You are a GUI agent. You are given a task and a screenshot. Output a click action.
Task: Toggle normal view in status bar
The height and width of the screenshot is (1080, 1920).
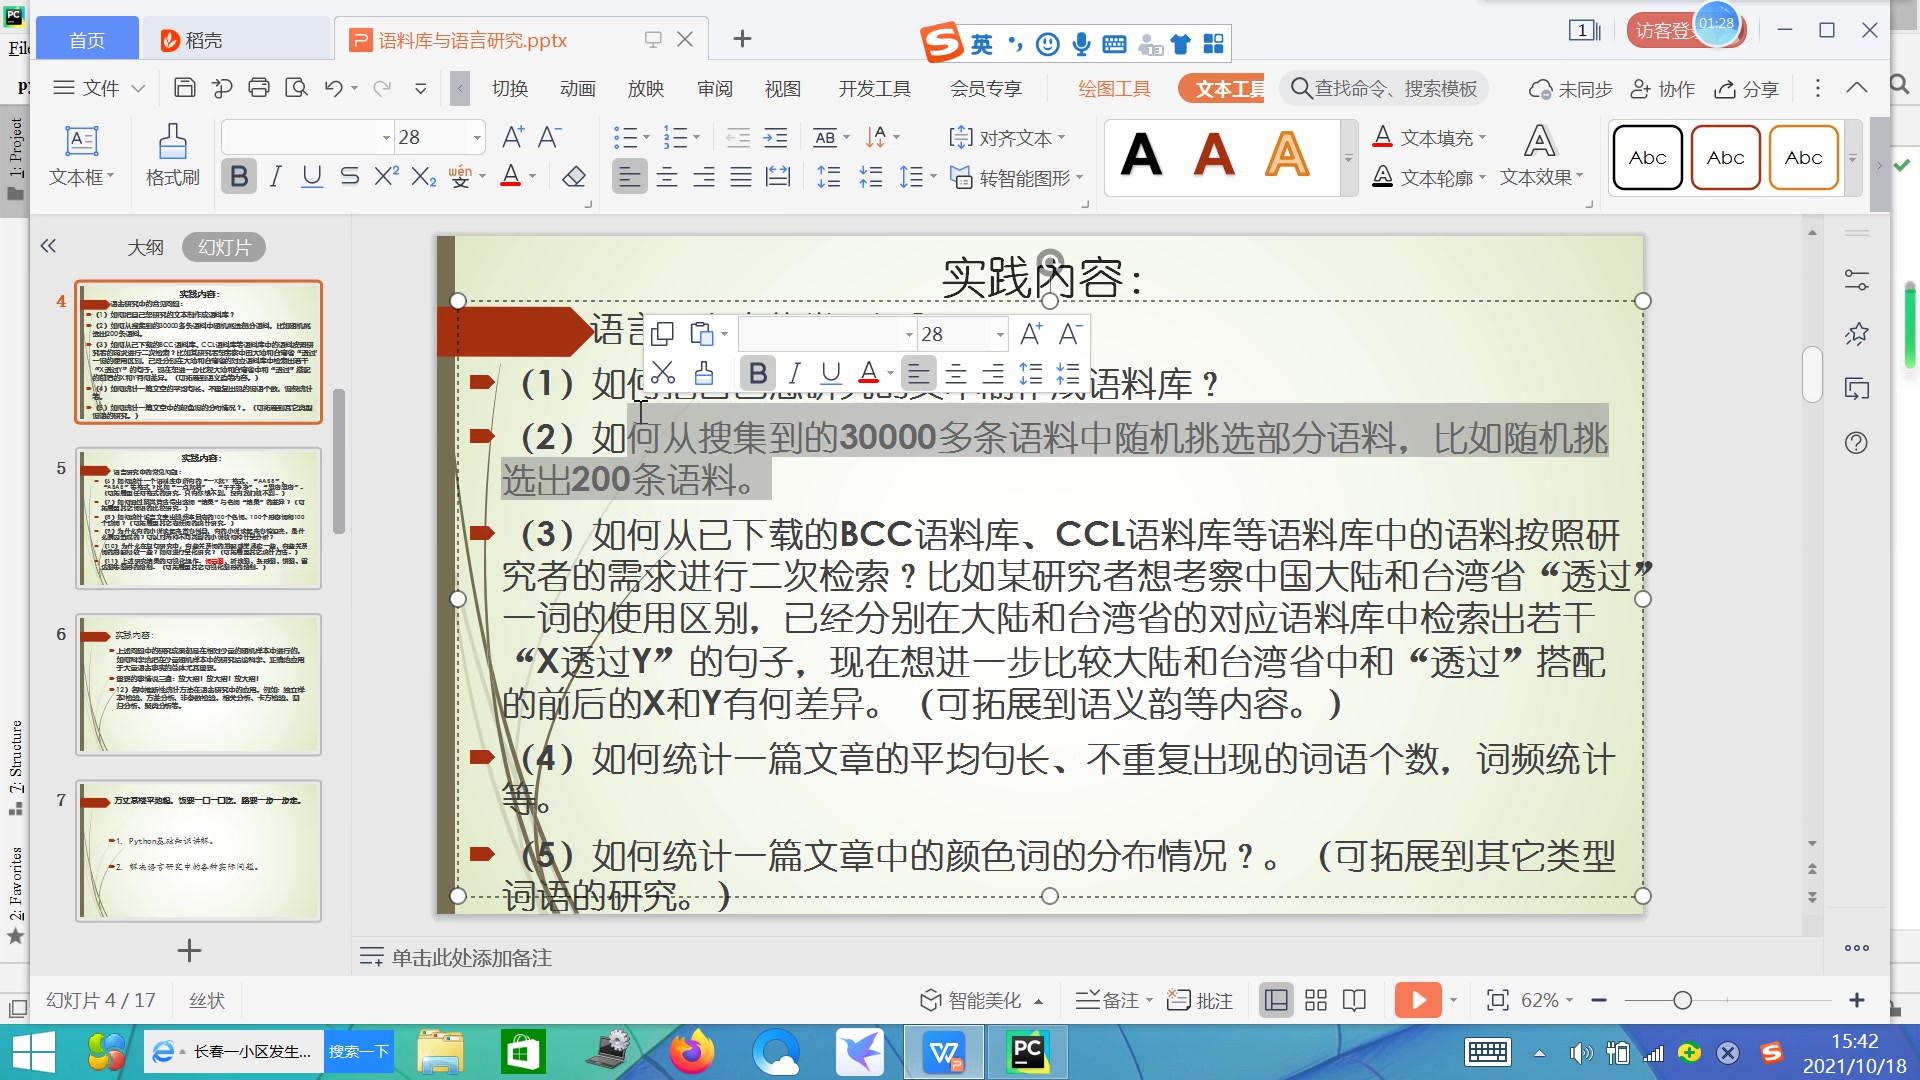[1276, 1000]
